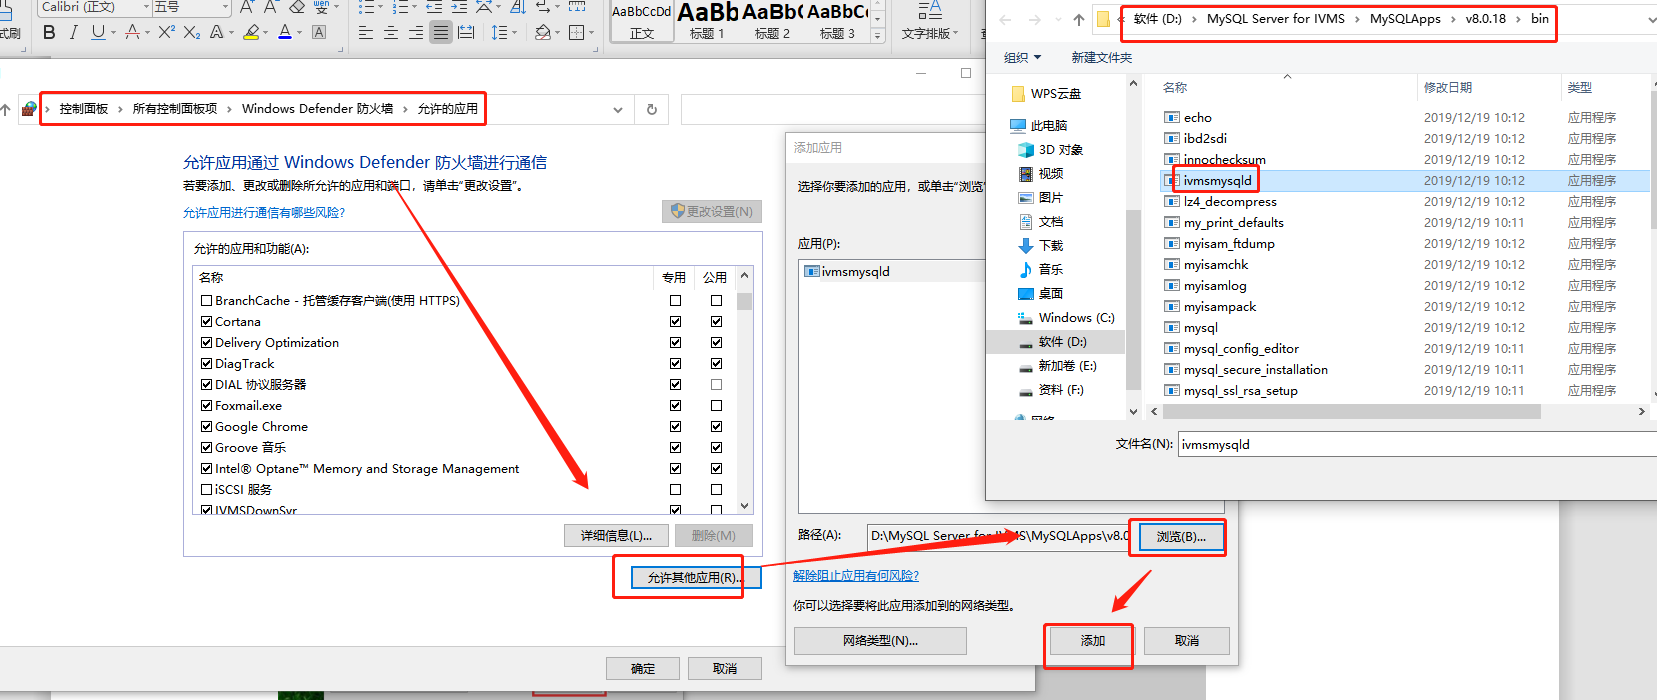Click 所有控制面板项 in the breadcrumb
The image size is (1657, 700).
click(175, 109)
